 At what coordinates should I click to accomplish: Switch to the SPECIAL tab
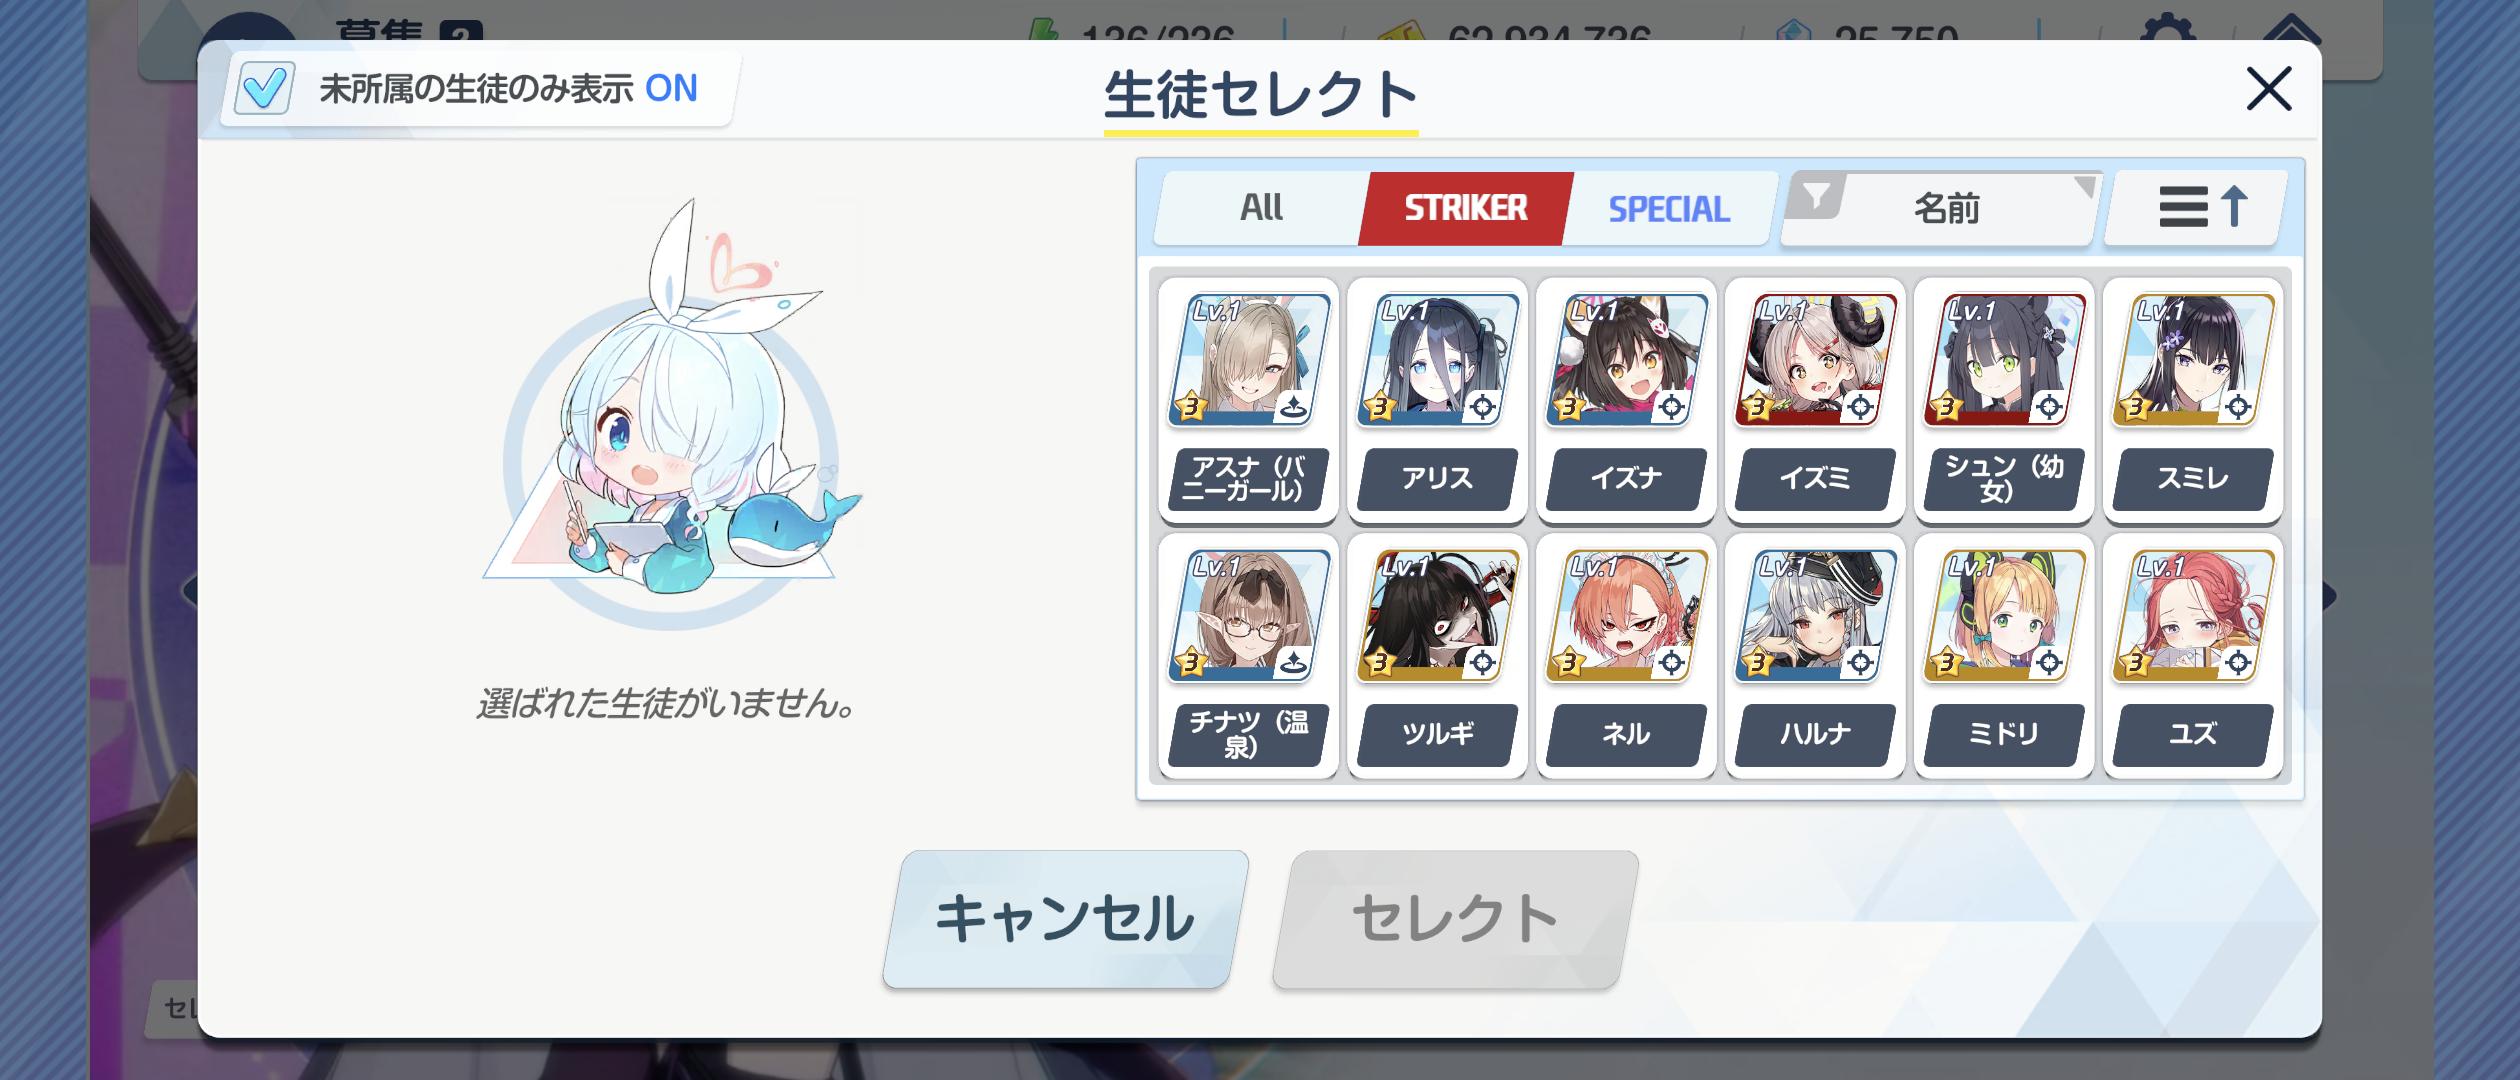(x=1669, y=208)
